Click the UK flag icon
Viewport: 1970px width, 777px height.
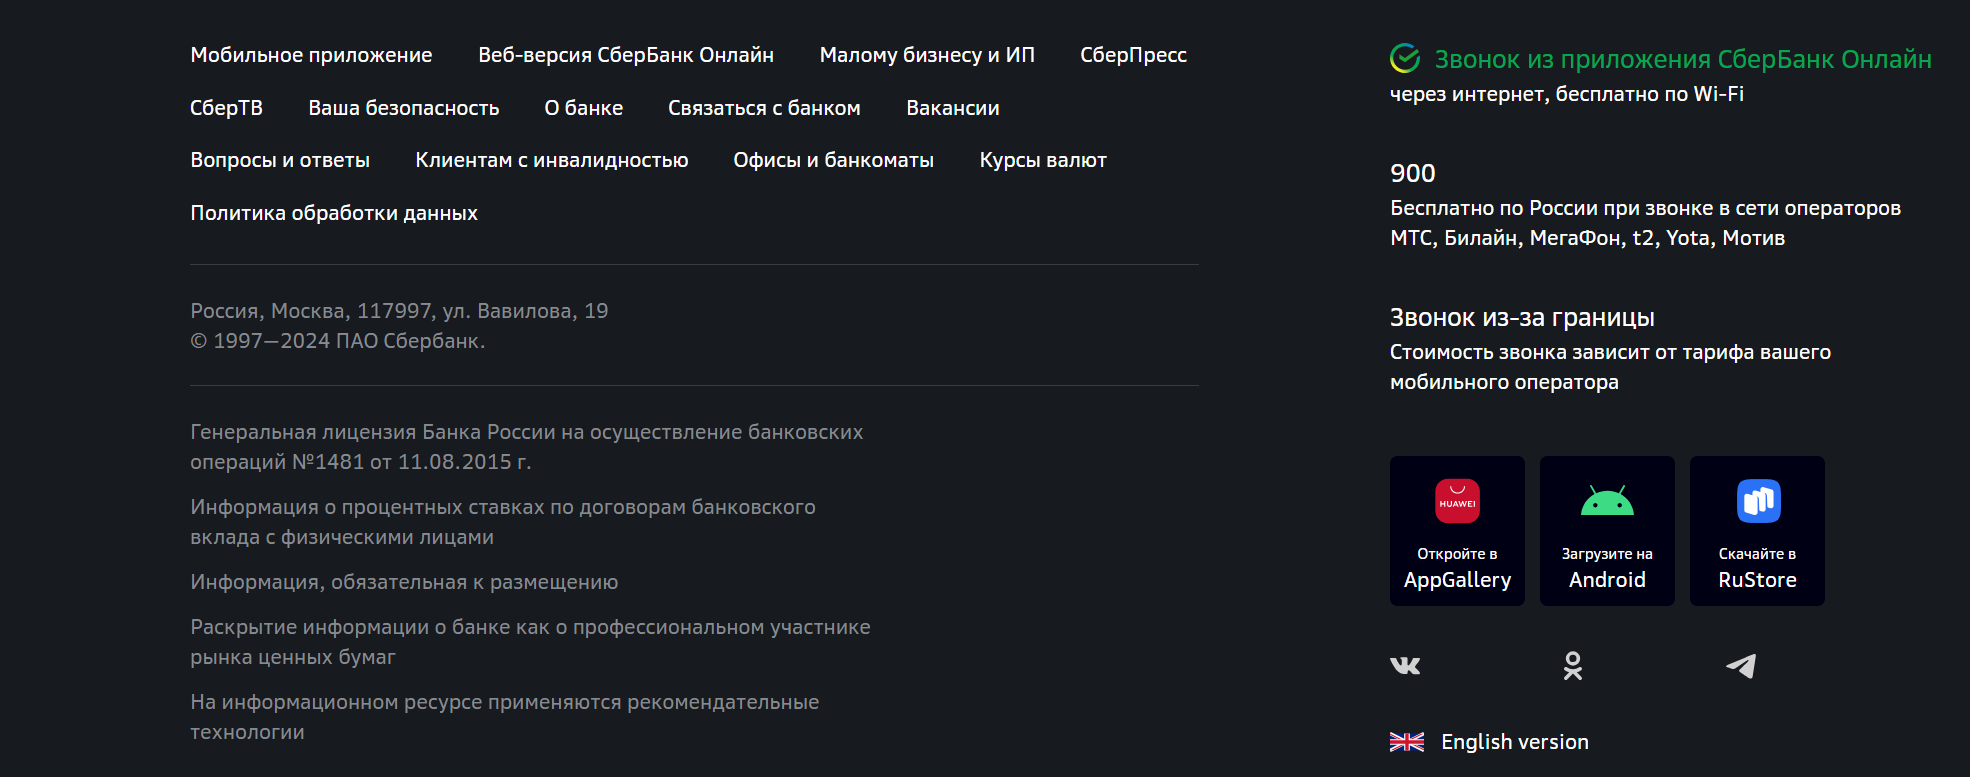(1407, 742)
